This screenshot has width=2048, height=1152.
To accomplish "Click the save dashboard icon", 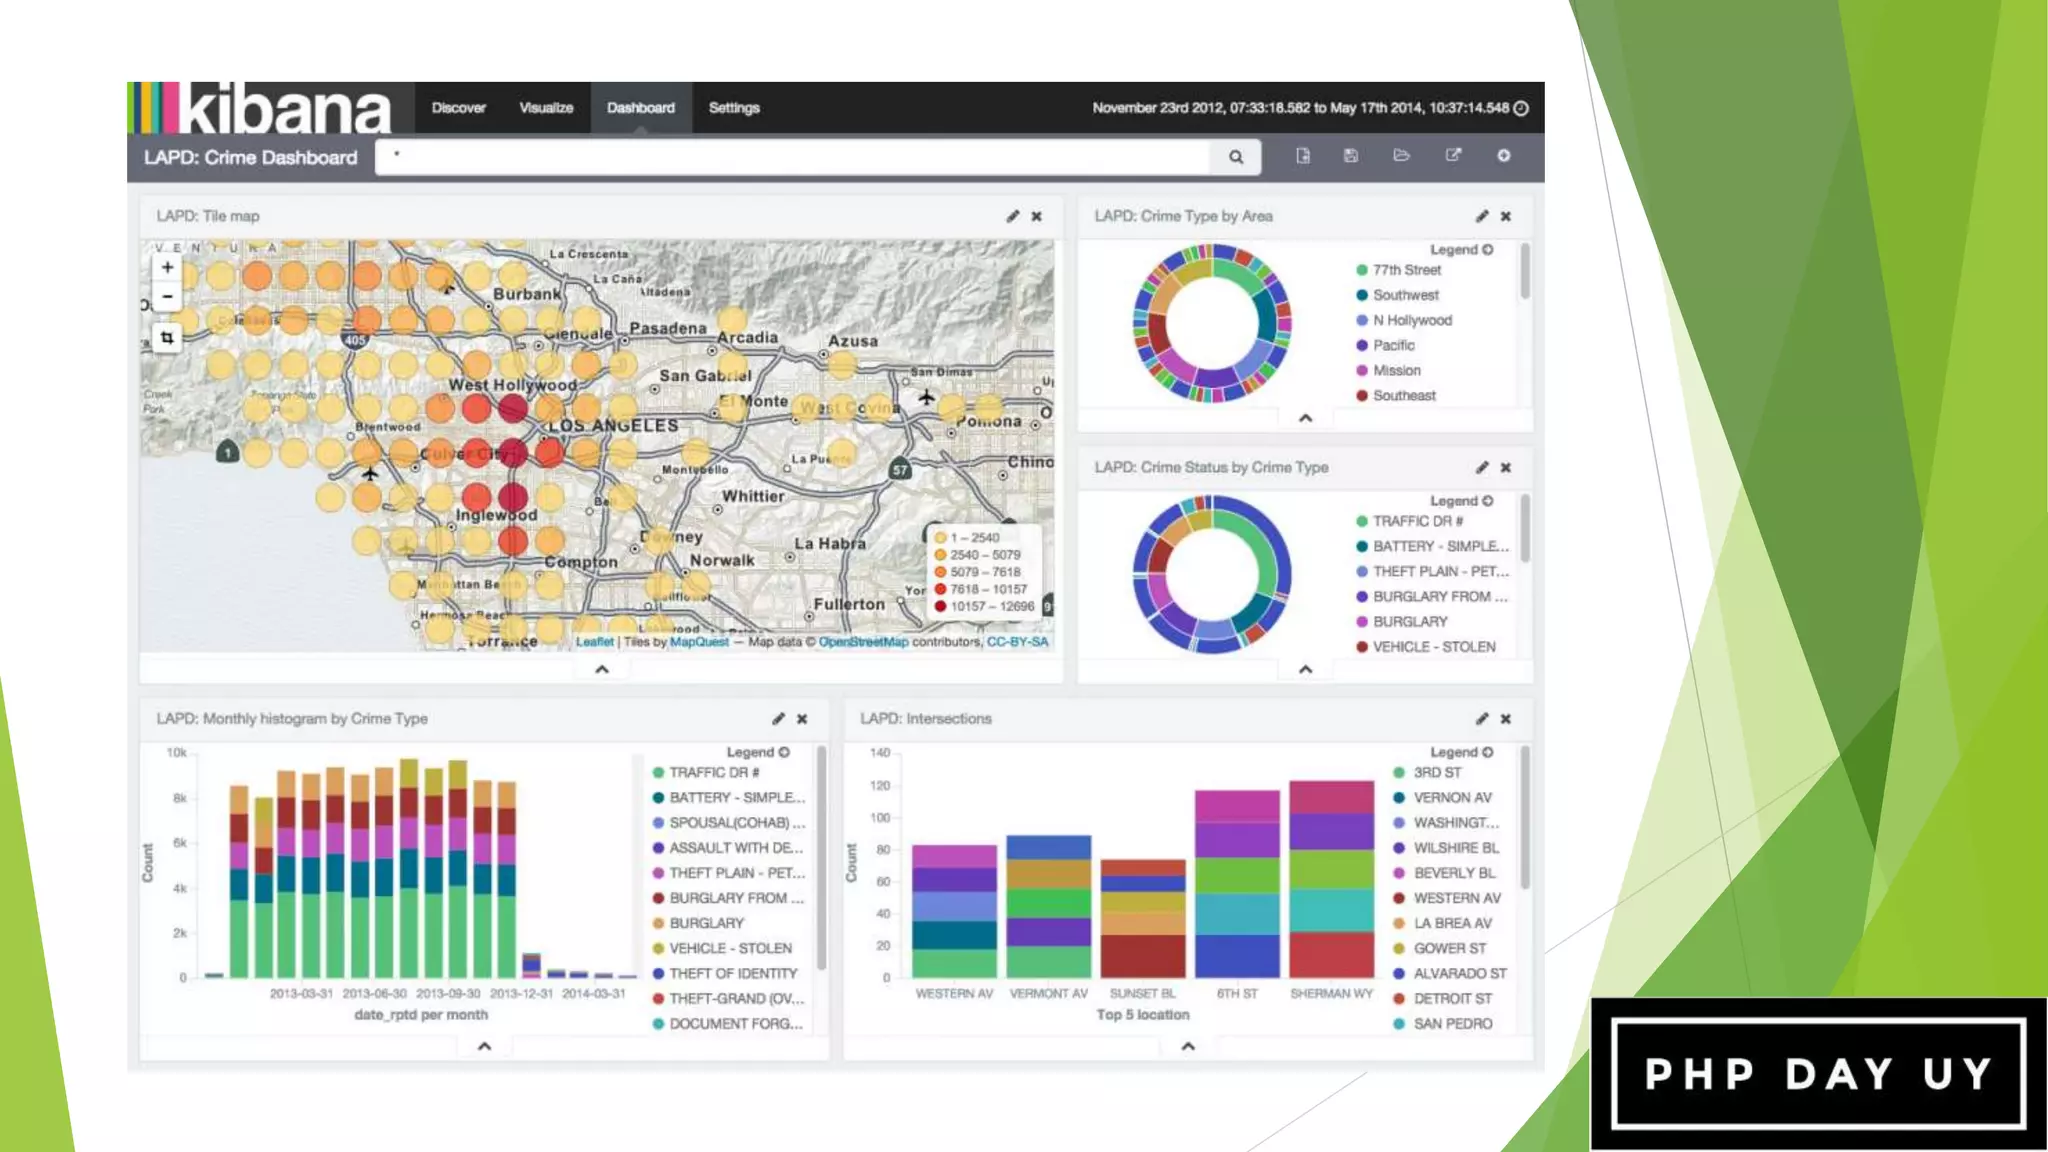I will click(1351, 156).
